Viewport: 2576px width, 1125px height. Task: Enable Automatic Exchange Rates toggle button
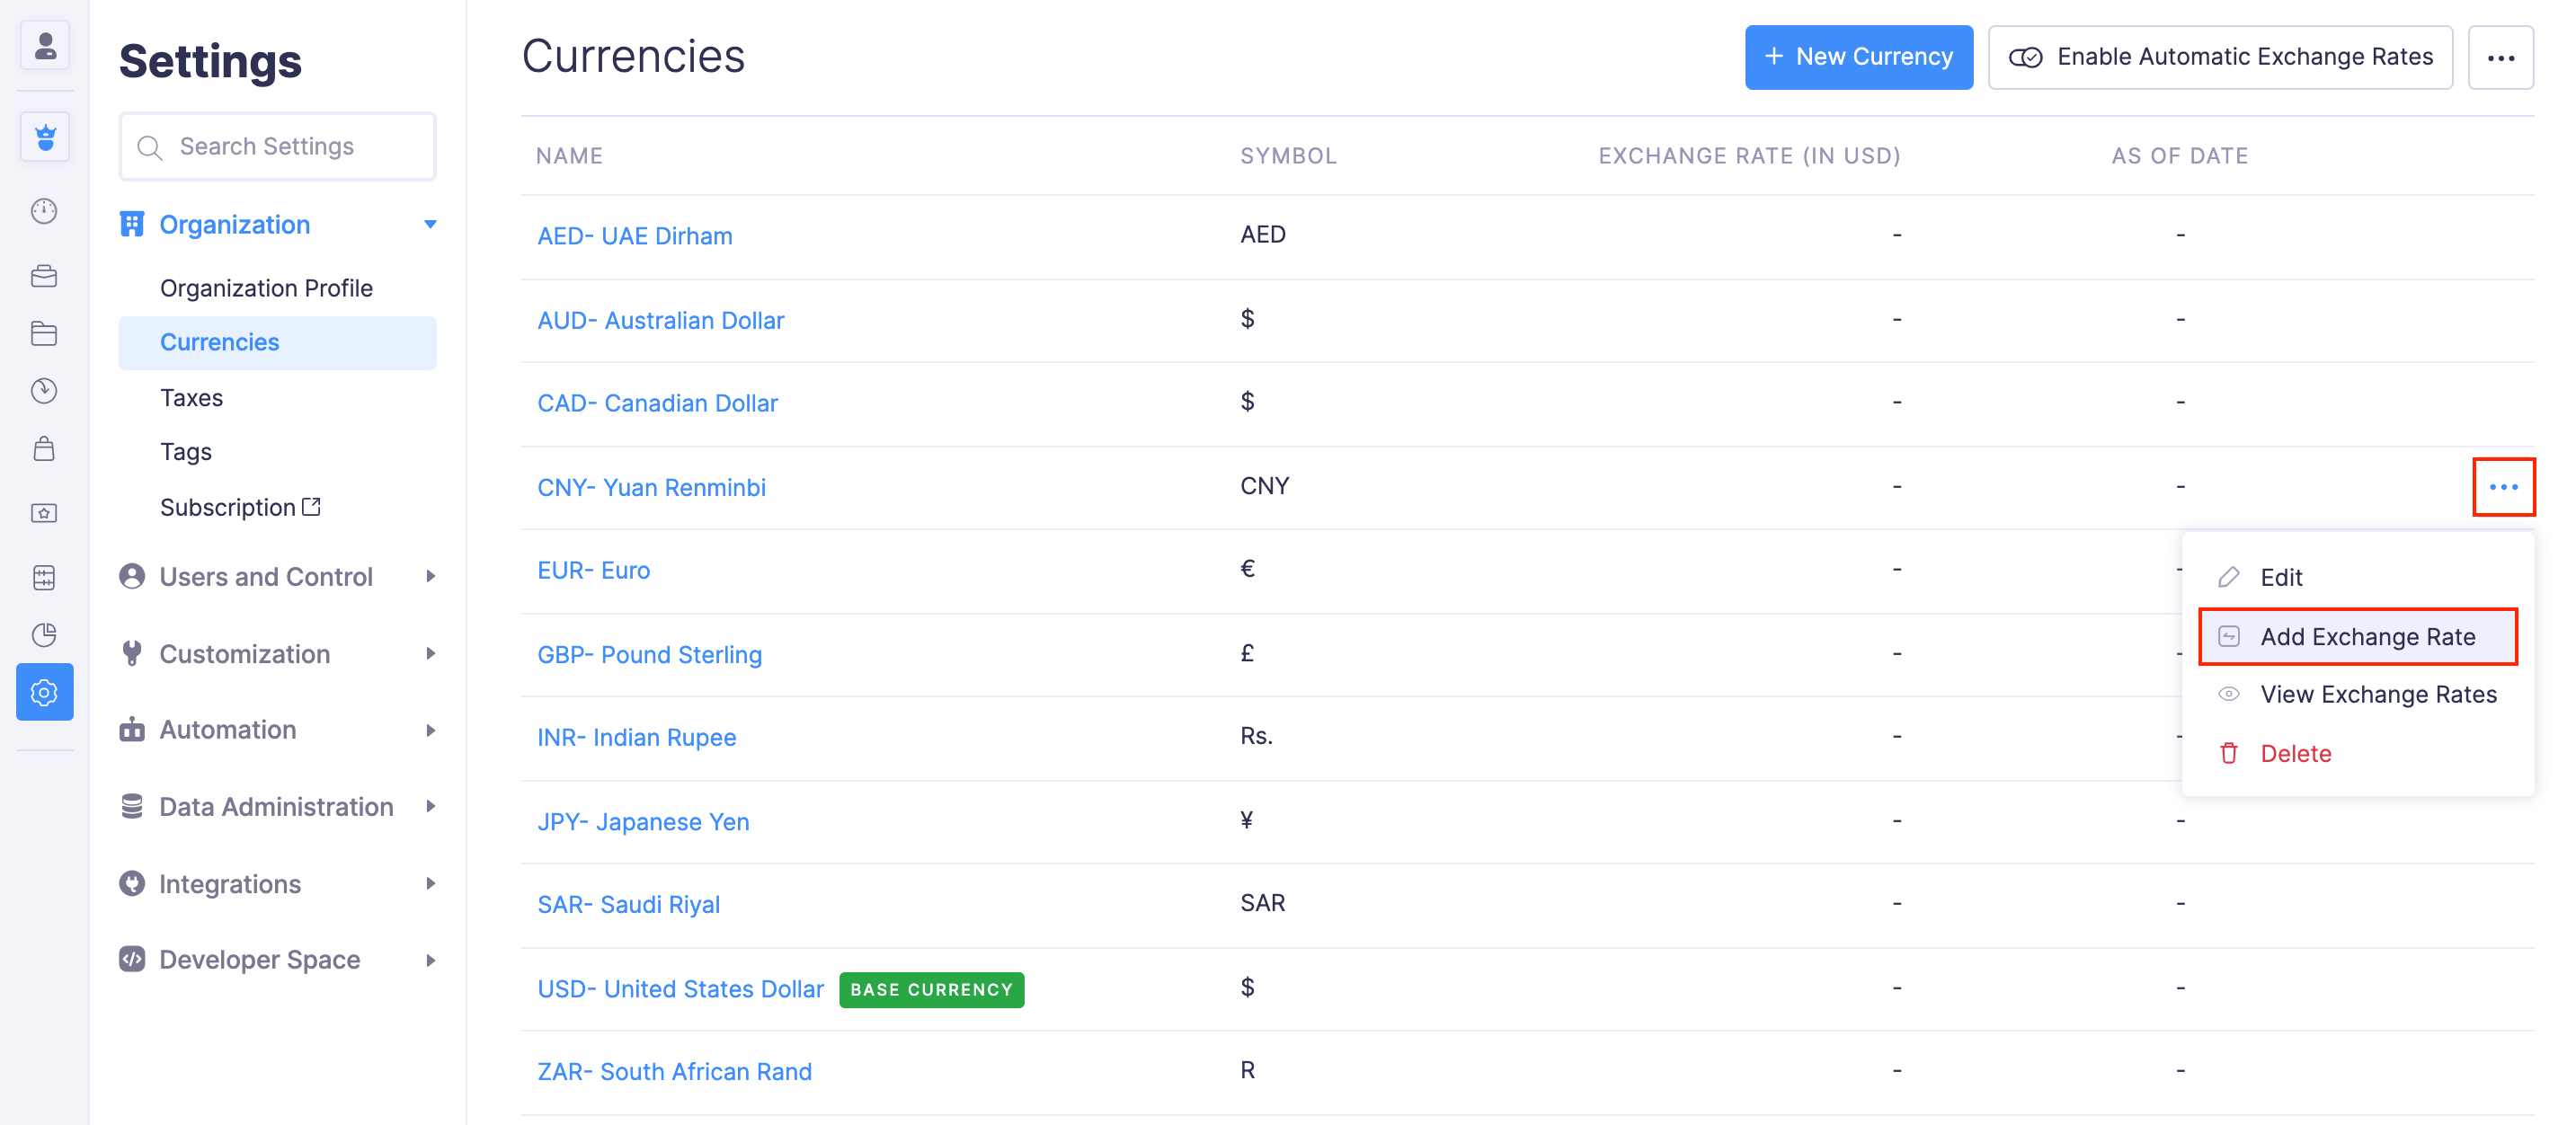click(2219, 57)
